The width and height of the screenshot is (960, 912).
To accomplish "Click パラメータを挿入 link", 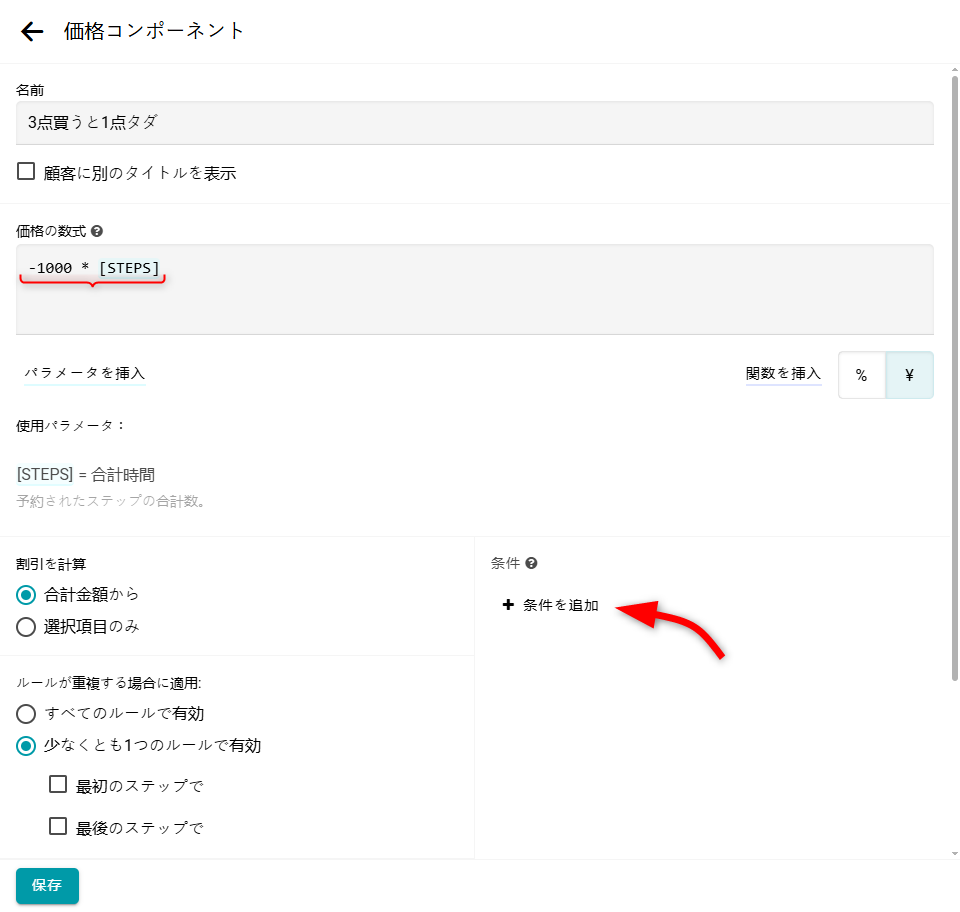I will (x=84, y=373).
